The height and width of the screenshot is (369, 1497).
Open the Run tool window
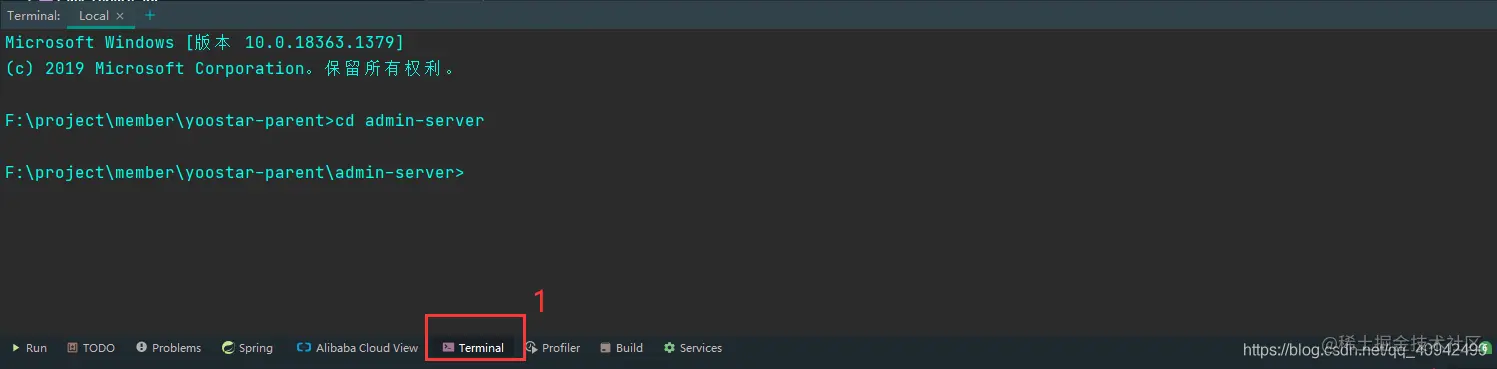(29, 348)
